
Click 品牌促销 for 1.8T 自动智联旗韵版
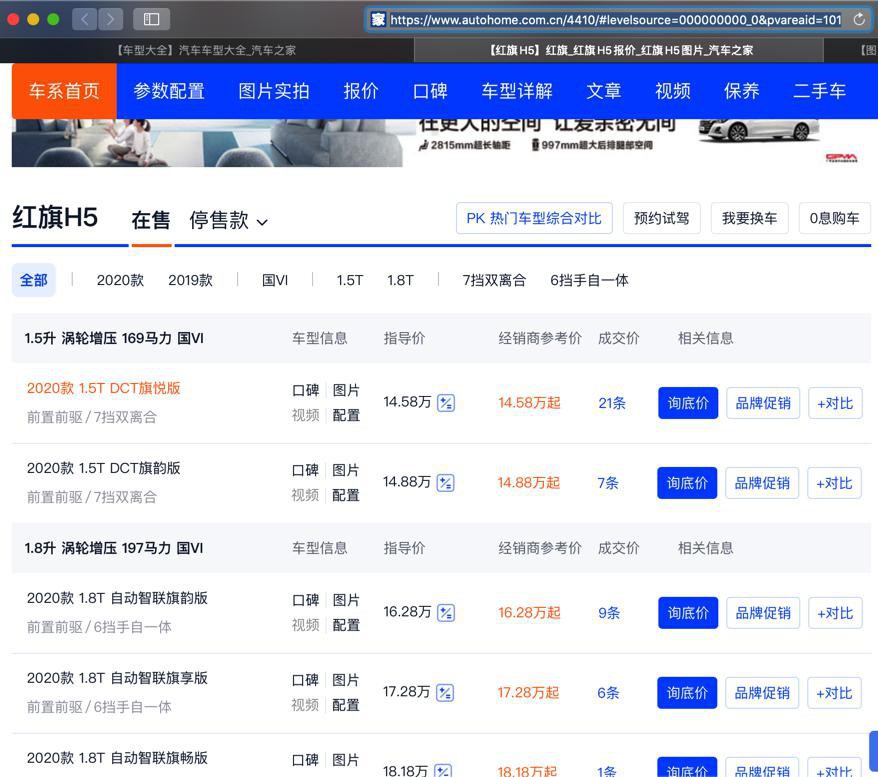[763, 613]
